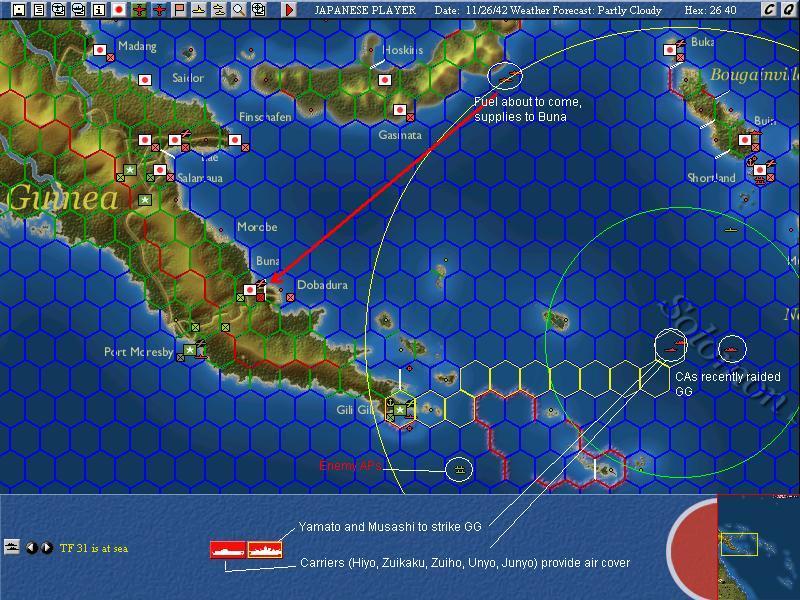Screen dimensions: 800x600
Task: Click the small ship east of Shortland
Action: point(731,230)
